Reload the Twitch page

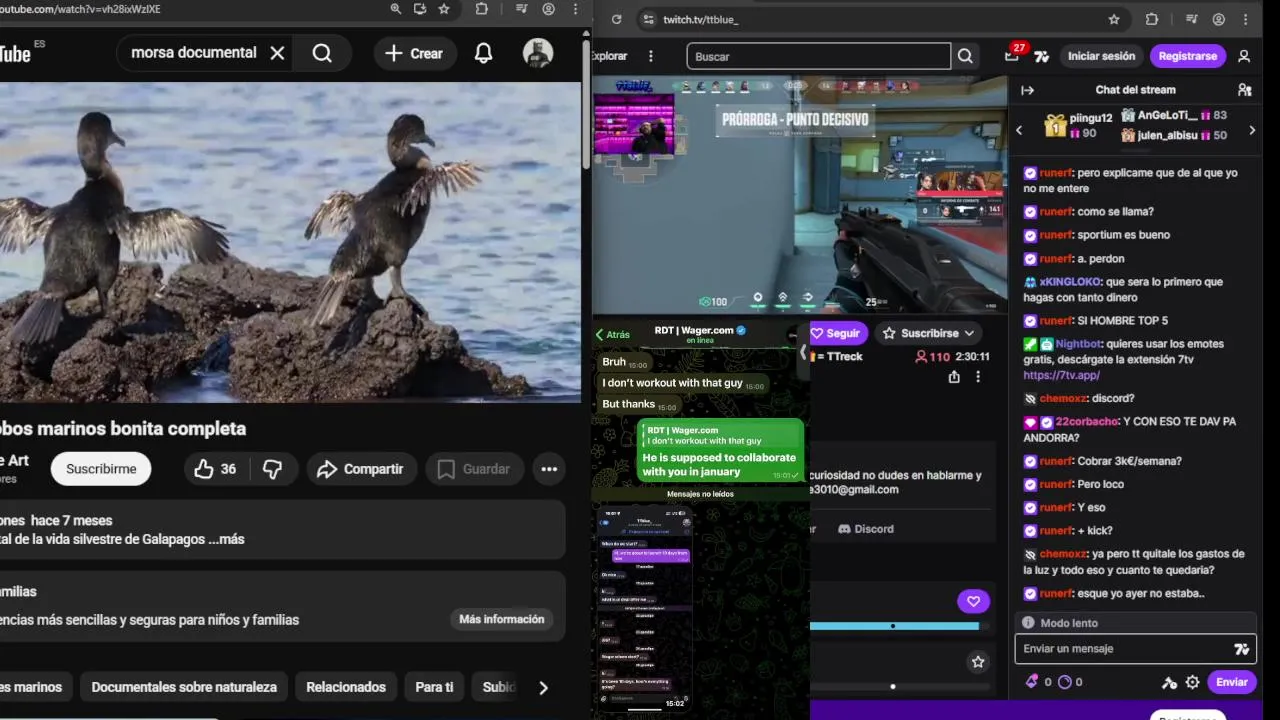(x=616, y=19)
